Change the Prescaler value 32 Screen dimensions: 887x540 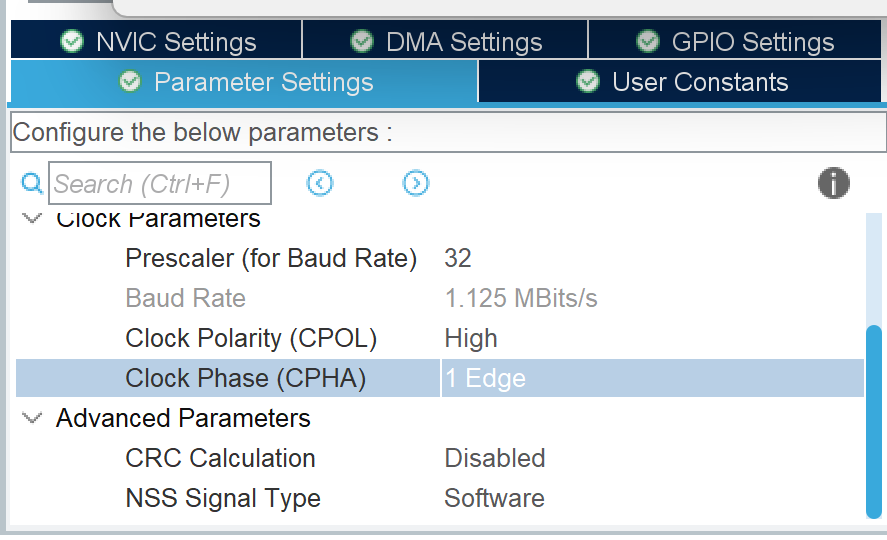click(x=652, y=258)
